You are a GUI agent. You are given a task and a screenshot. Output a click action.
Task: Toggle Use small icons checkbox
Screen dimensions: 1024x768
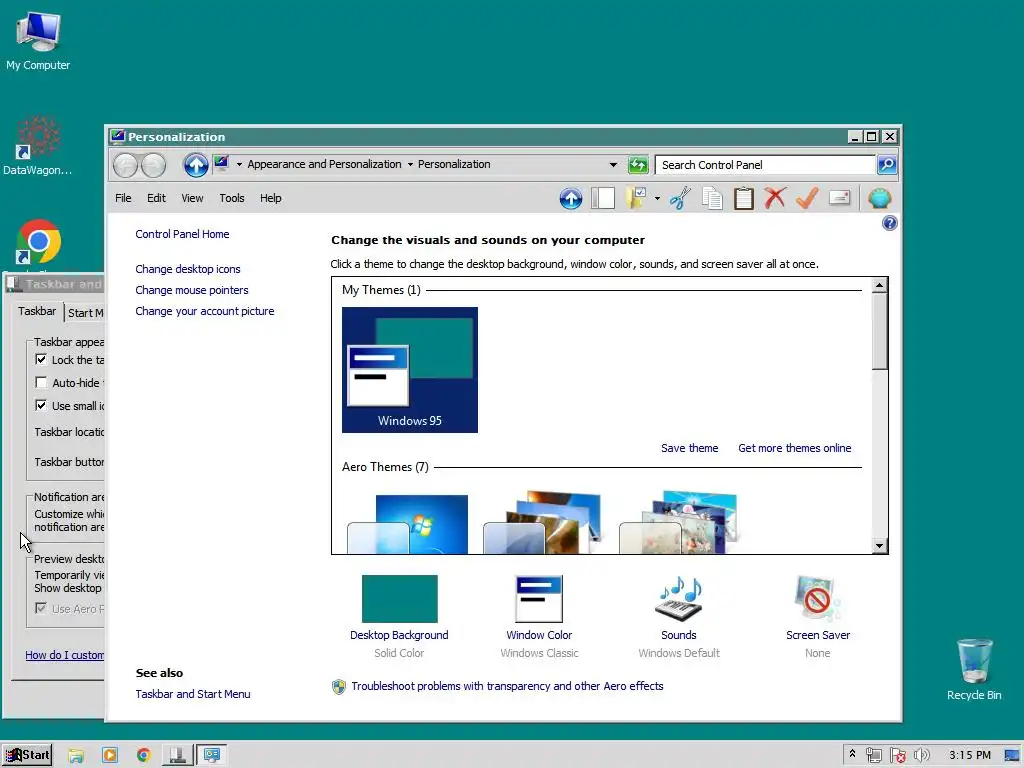pyautogui.click(x=40, y=405)
